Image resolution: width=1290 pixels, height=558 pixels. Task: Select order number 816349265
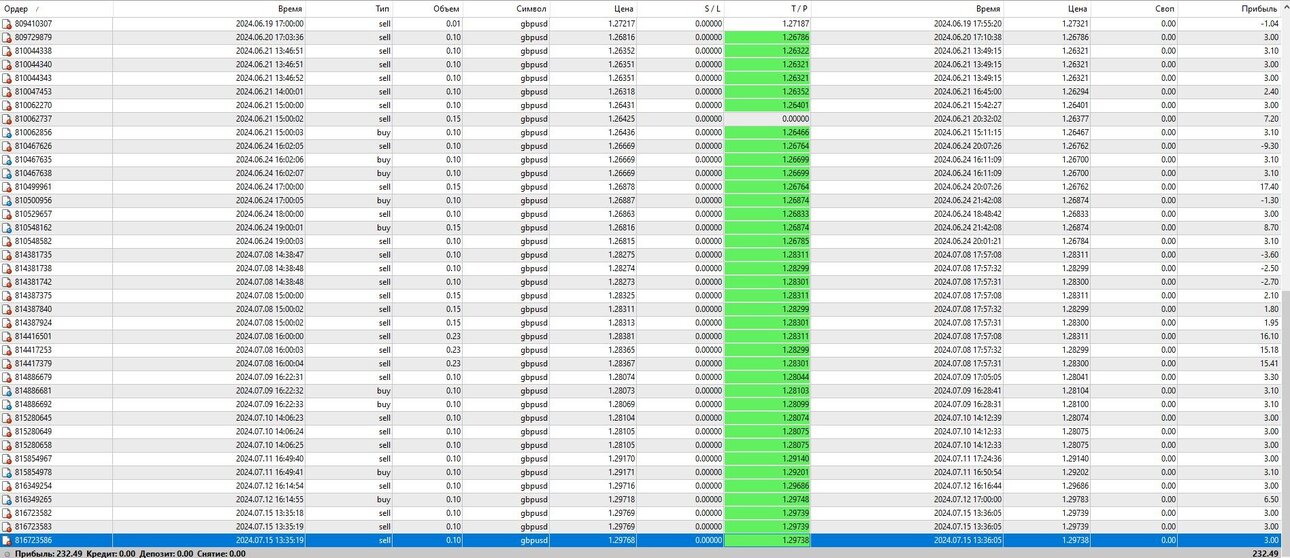(33, 499)
